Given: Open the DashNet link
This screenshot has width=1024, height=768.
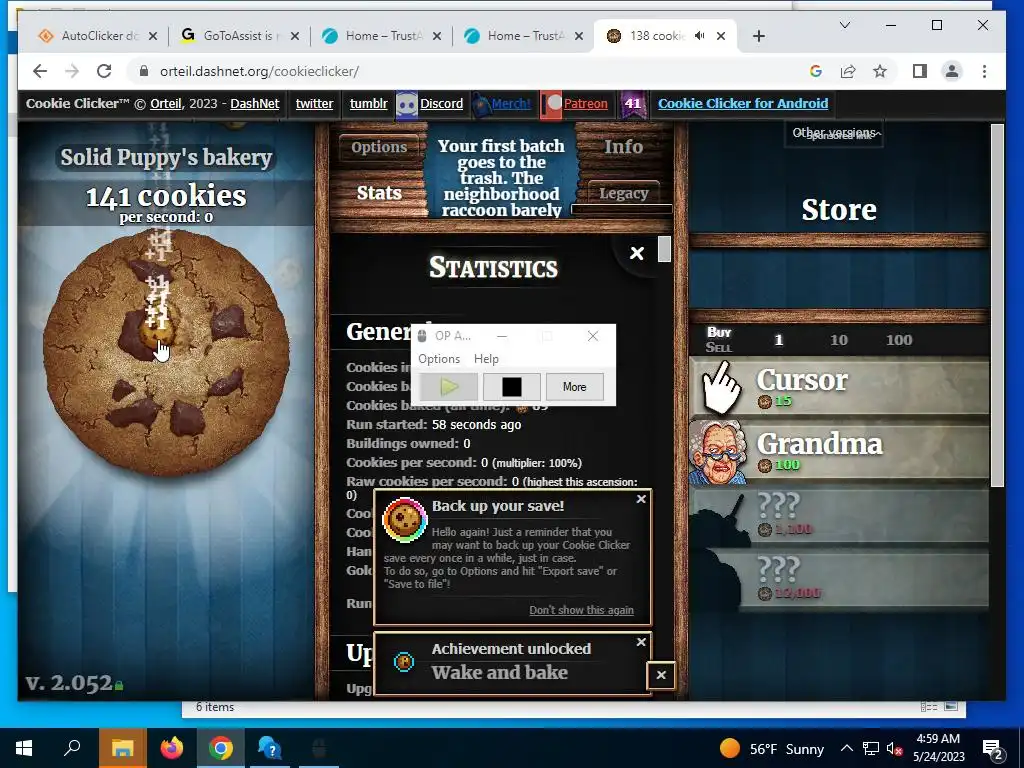Looking at the screenshot, I should tap(255, 103).
